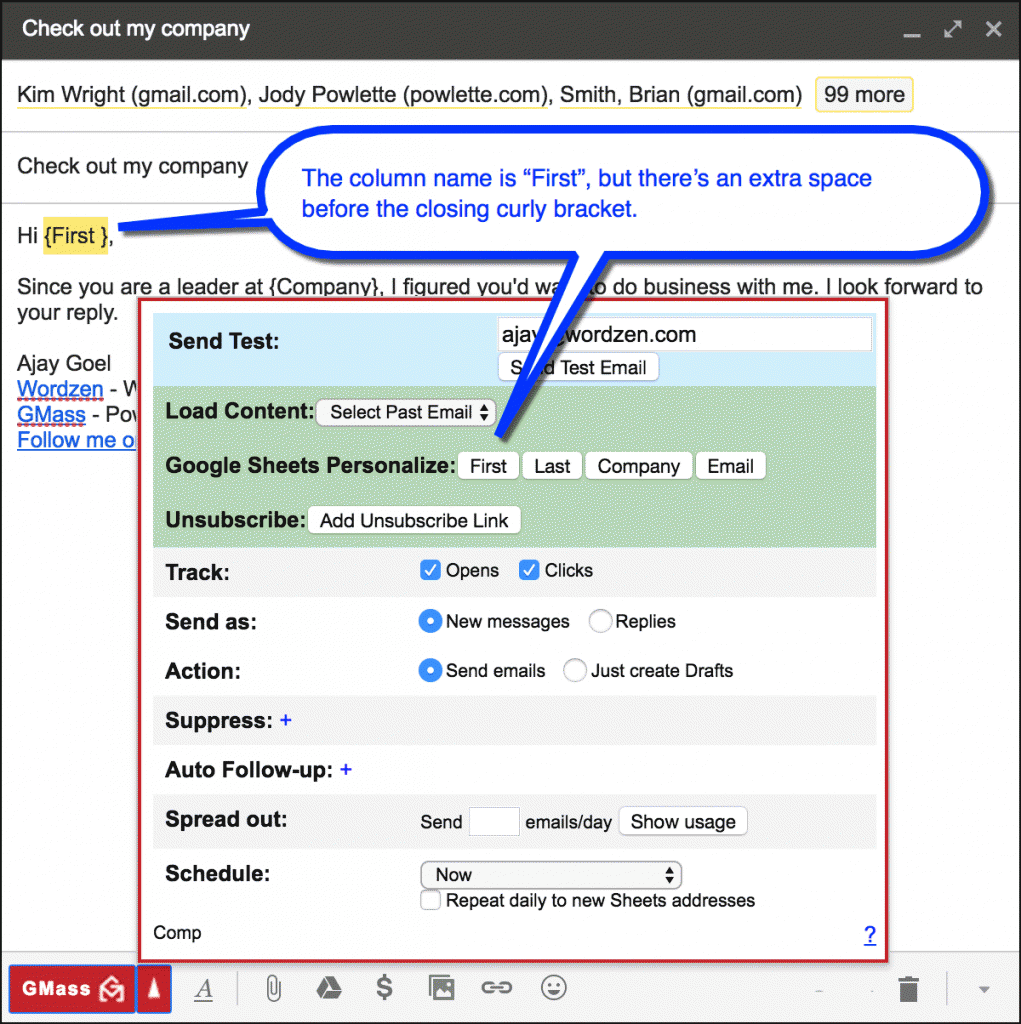
Task: Open text formatting options icon
Action: point(204,989)
